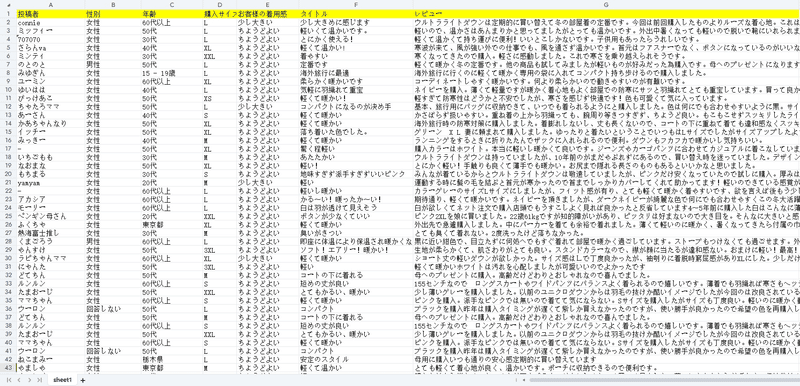Select the cell containing みゆぎん
Image resolution: width=800 pixels, height=386 pixels.
pos(51,73)
